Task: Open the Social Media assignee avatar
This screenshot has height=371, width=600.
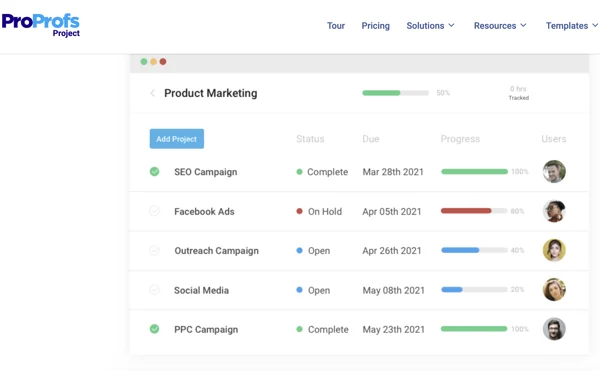Action: click(x=554, y=290)
